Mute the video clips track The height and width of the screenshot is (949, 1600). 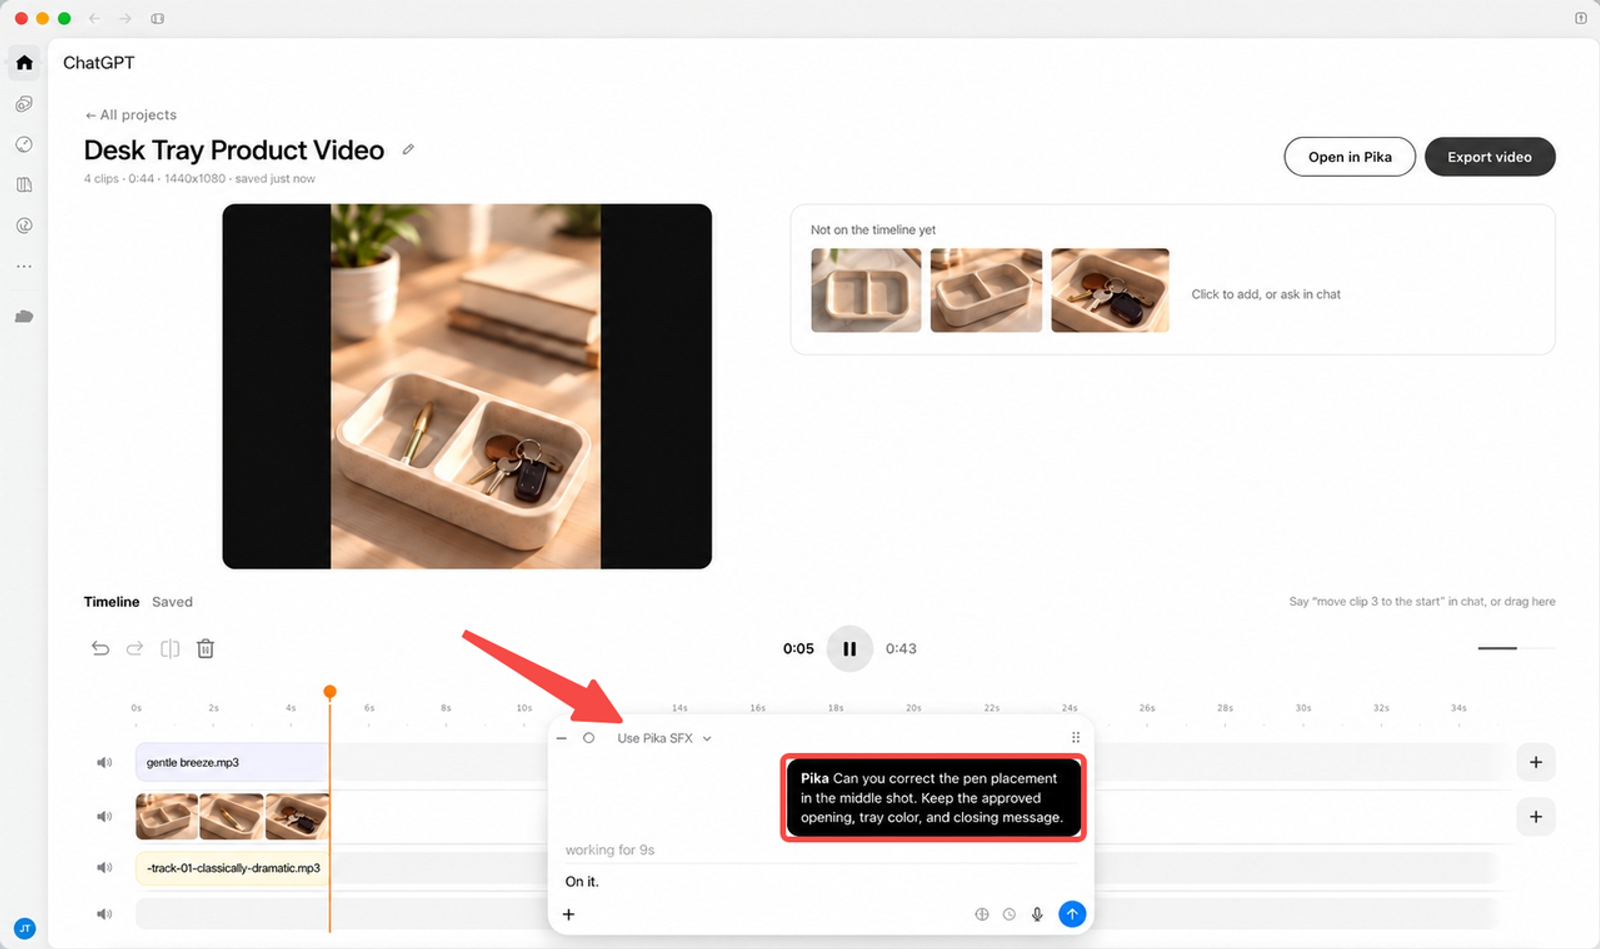point(104,816)
